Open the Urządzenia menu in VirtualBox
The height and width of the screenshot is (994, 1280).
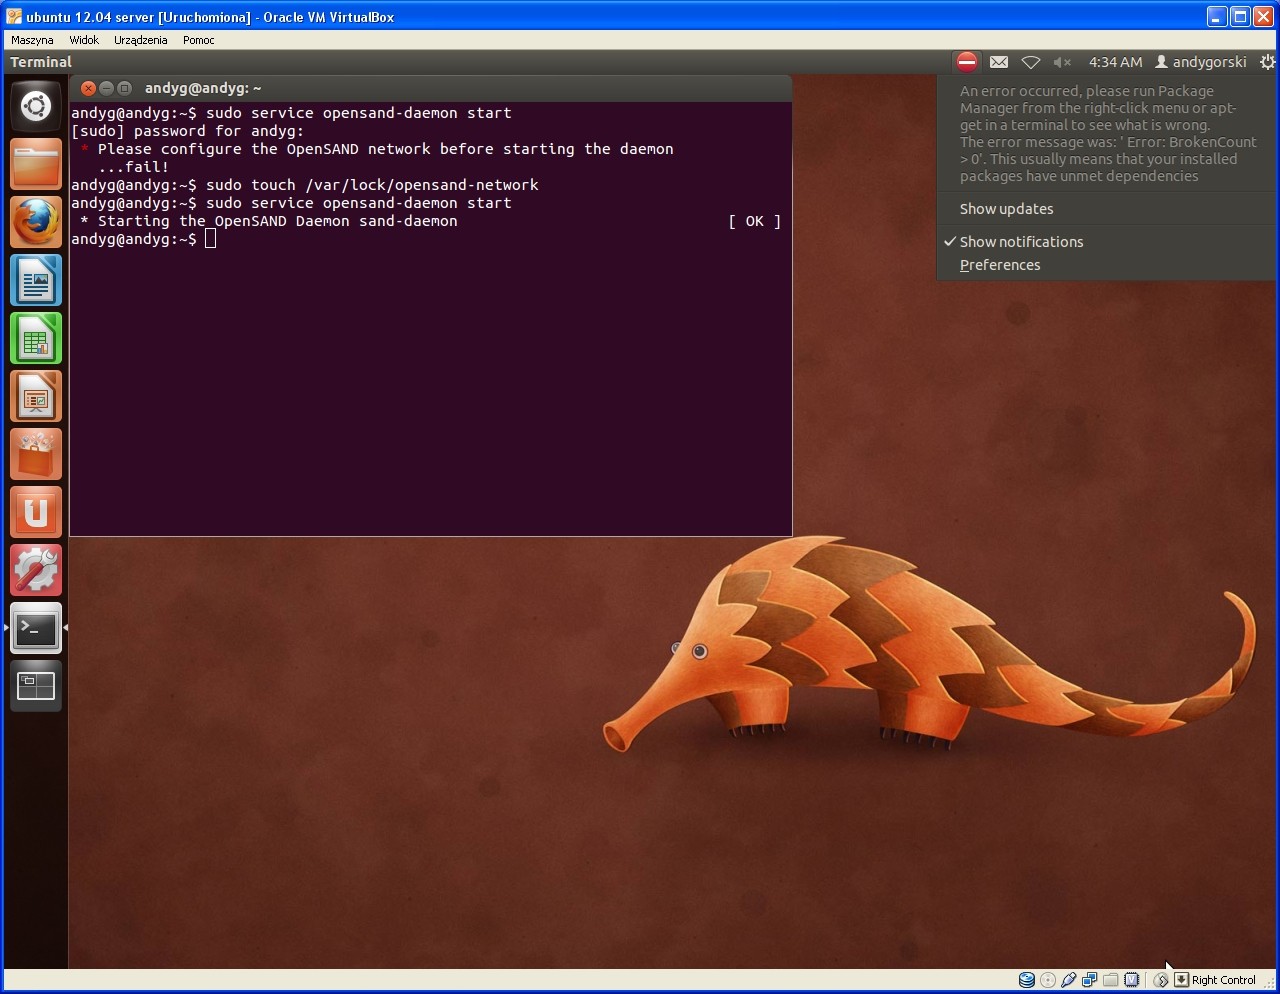tap(140, 40)
